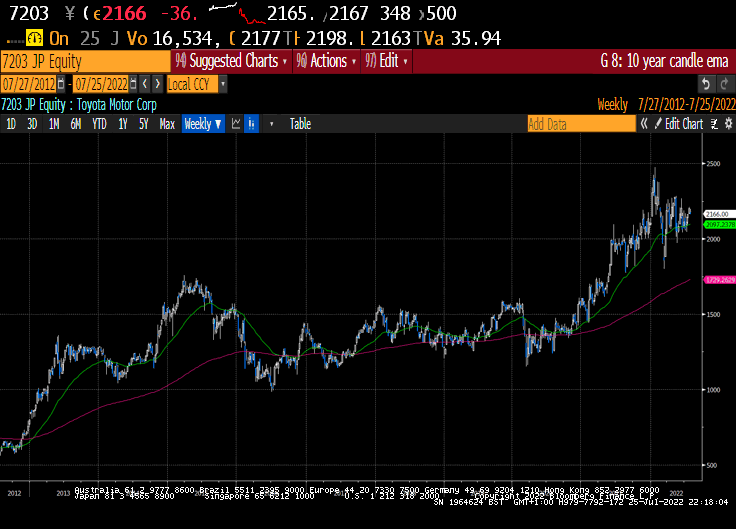Click the green 2097.2378 EMA label

(x=719, y=225)
